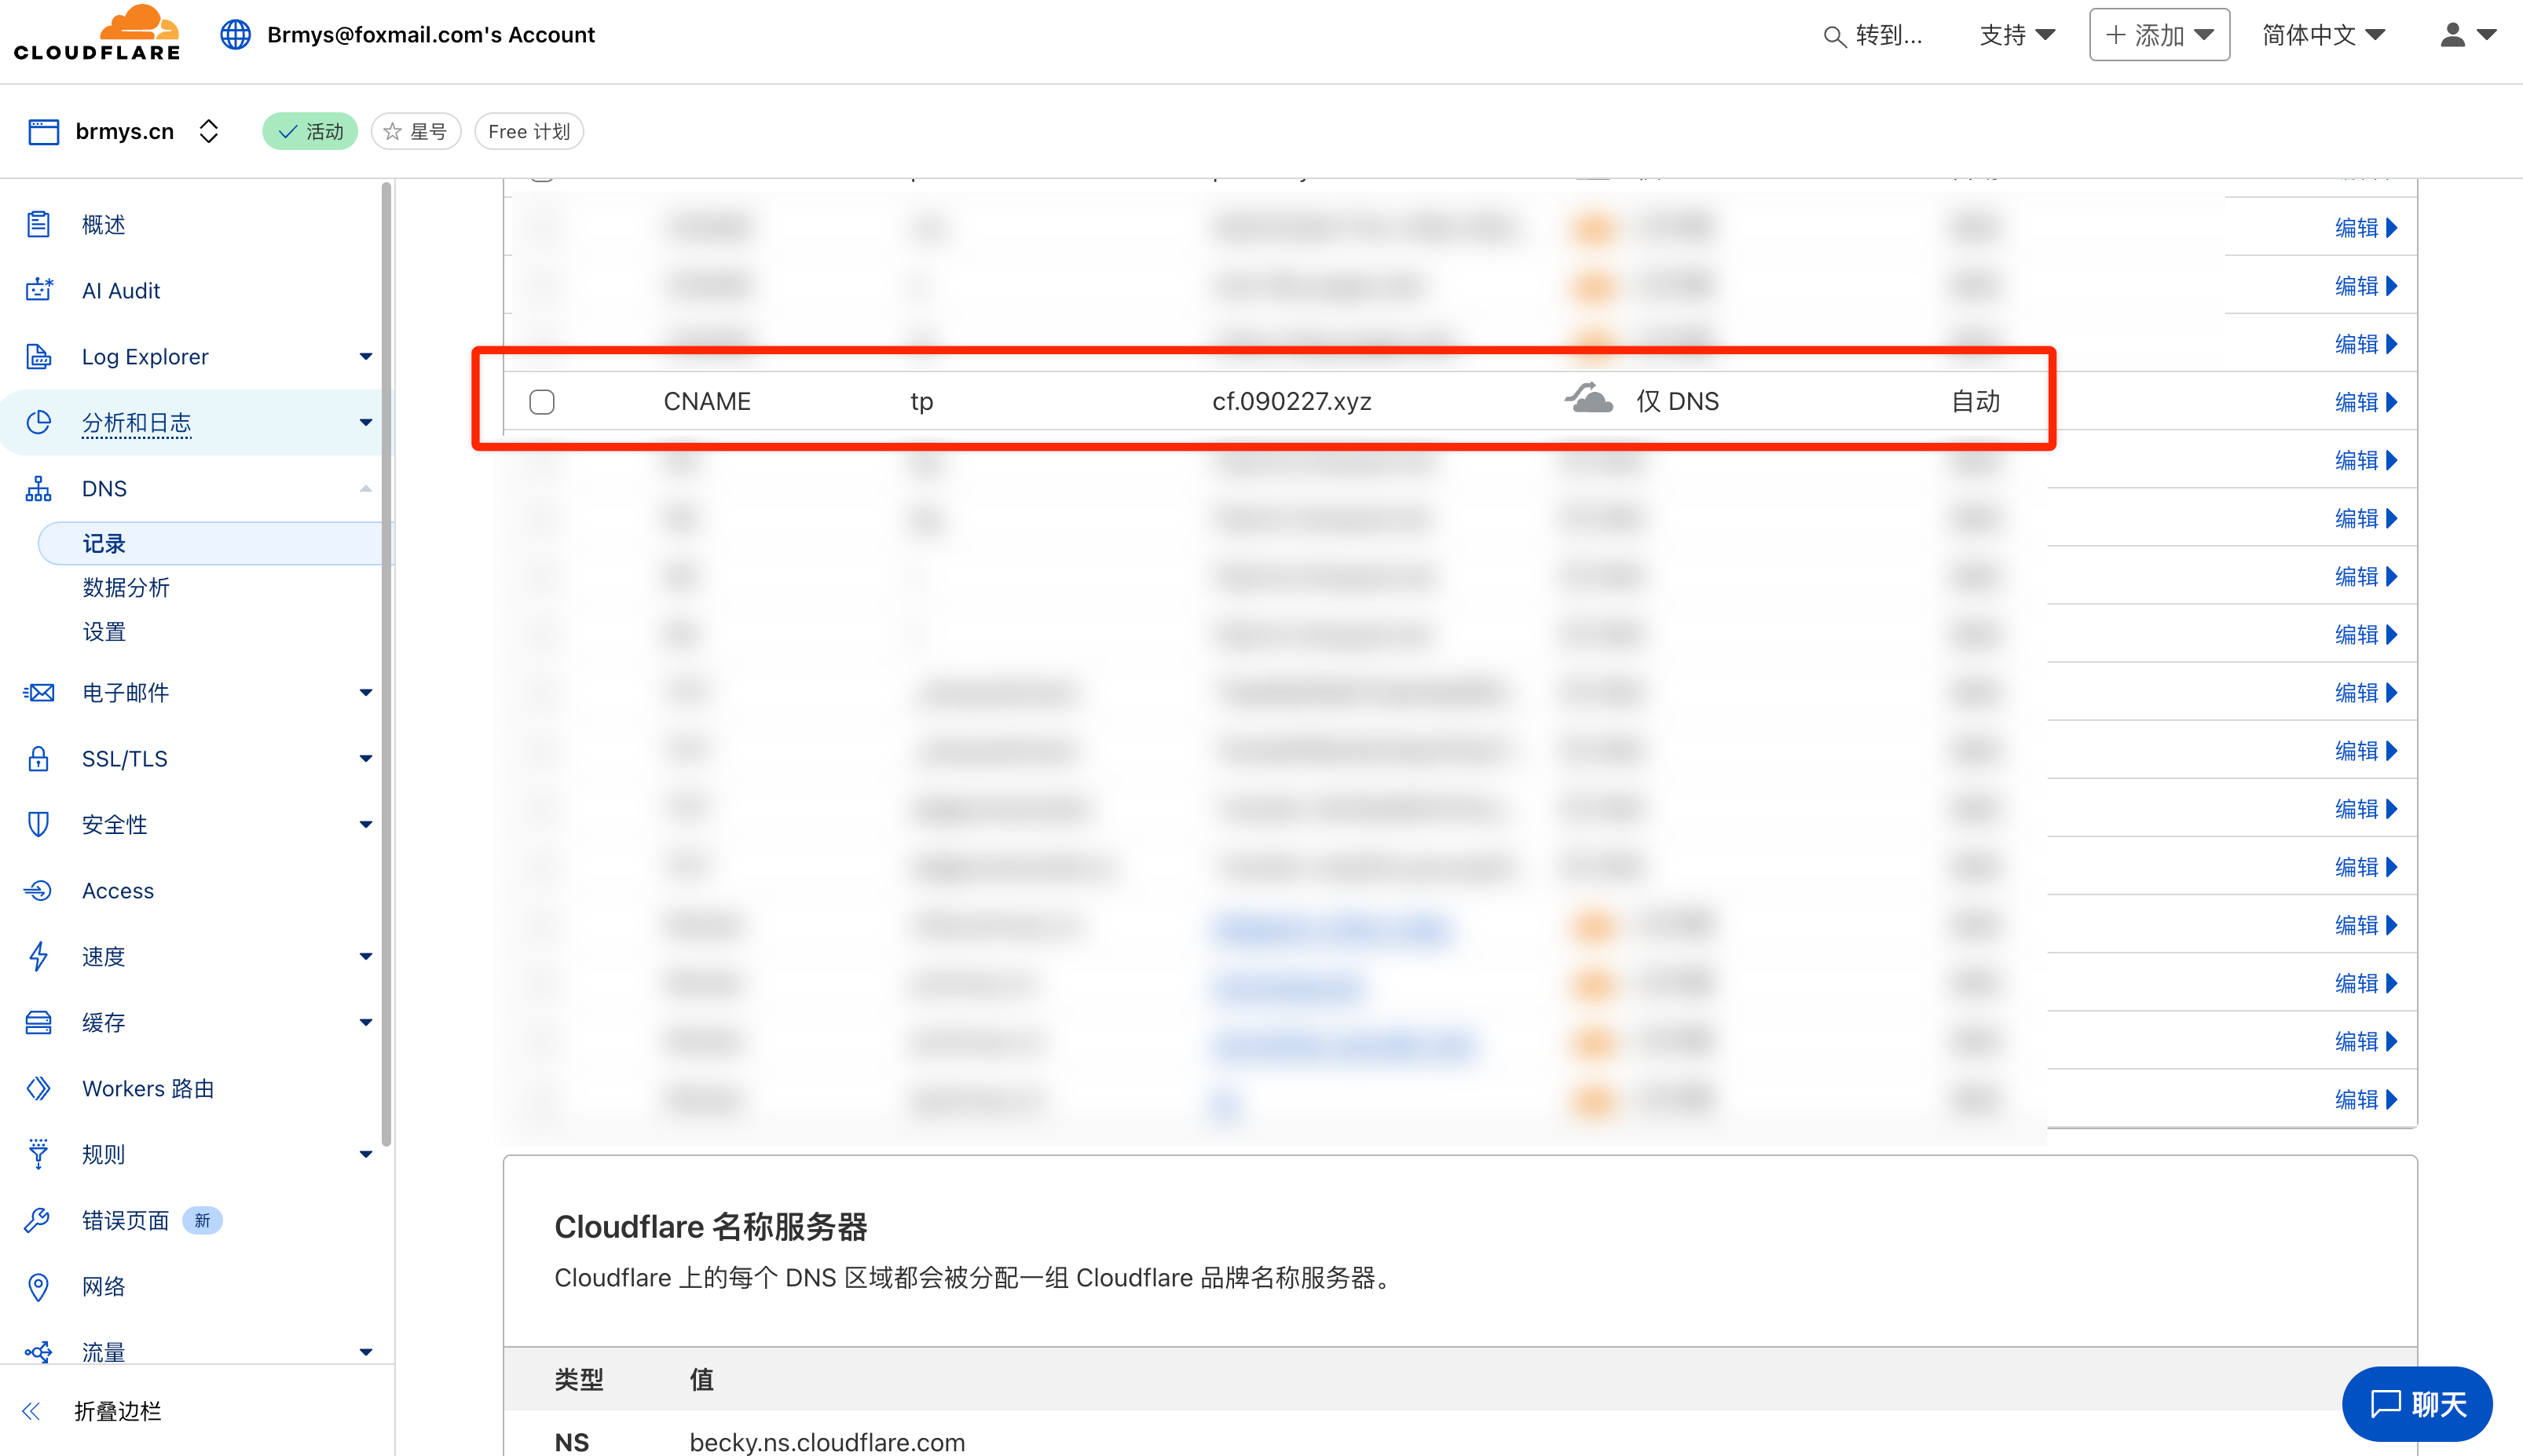Click the grey cloud proxy status icon
This screenshot has height=1456, width=2523.
(1589, 398)
